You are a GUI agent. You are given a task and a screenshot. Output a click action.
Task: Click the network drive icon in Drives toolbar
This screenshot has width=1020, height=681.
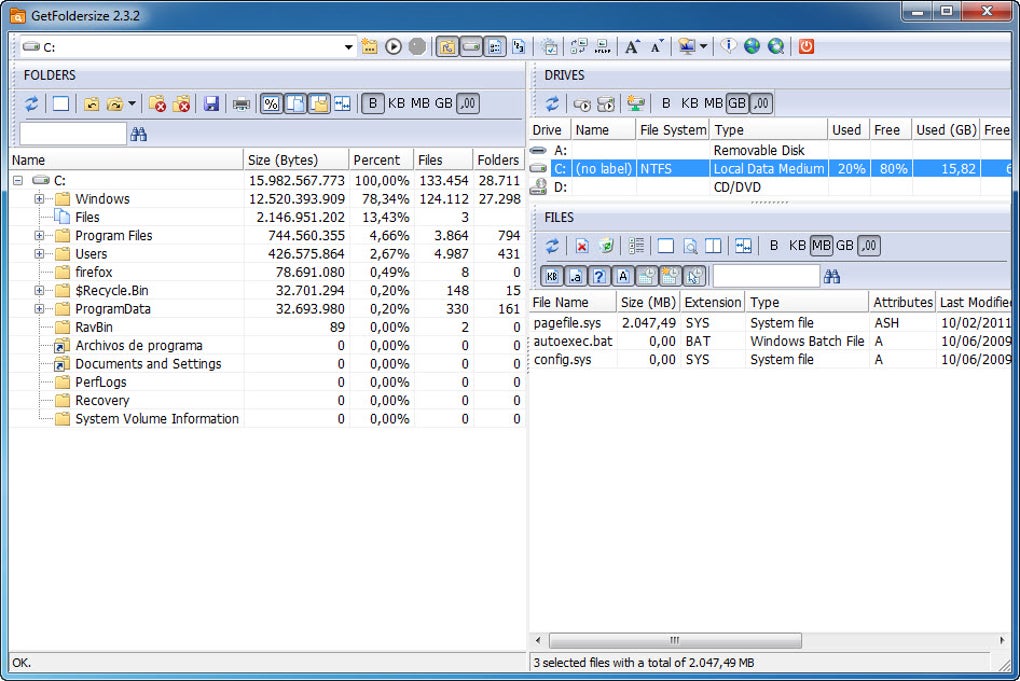pyautogui.click(x=636, y=103)
